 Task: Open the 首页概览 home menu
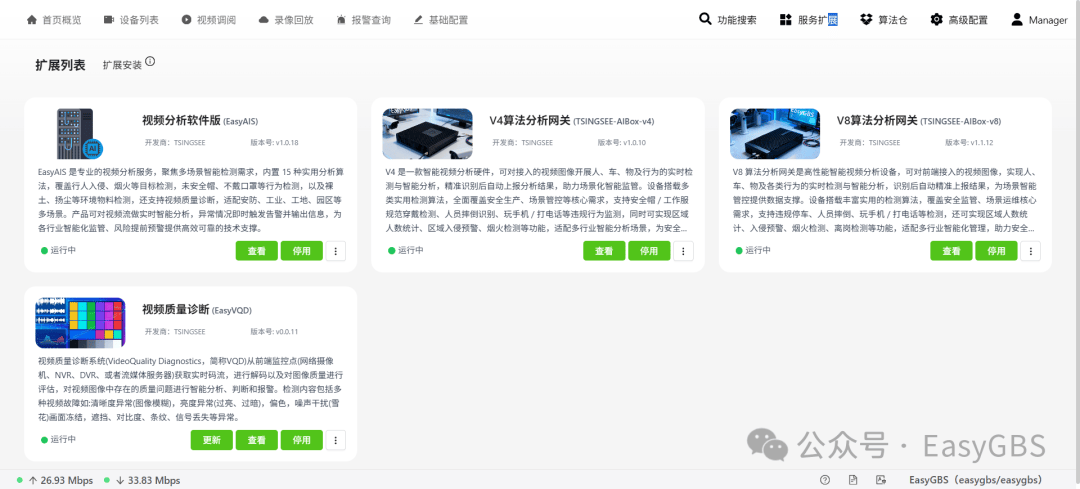(x=54, y=20)
